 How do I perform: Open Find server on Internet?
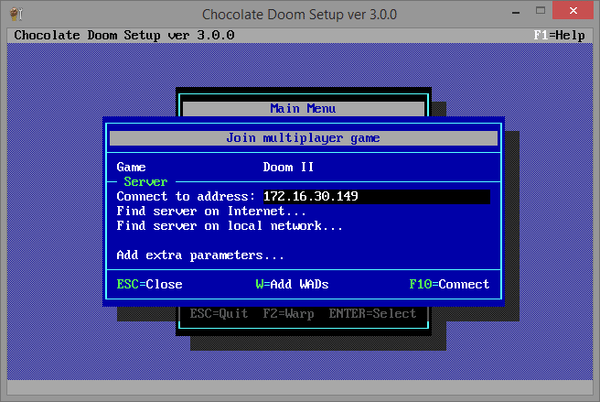pyautogui.click(x=211, y=211)
